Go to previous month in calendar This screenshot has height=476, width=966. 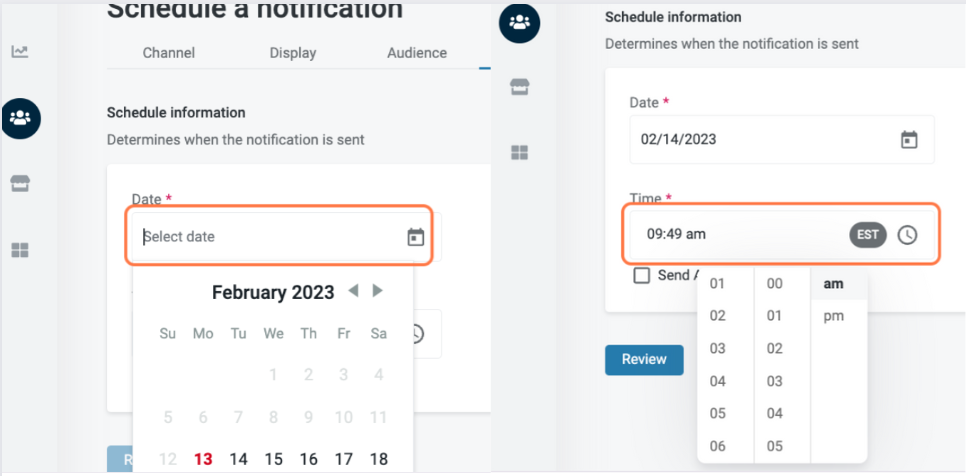pyautogui.click(x=353, y=291)
